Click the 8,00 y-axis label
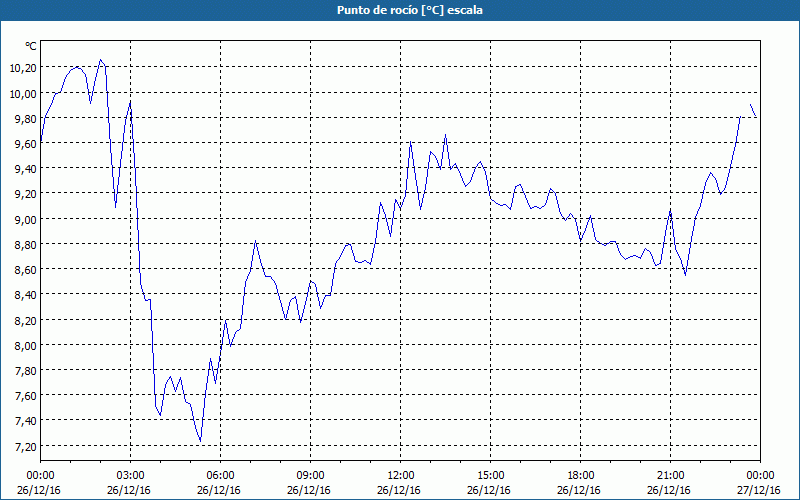 [x=26, y=346]
